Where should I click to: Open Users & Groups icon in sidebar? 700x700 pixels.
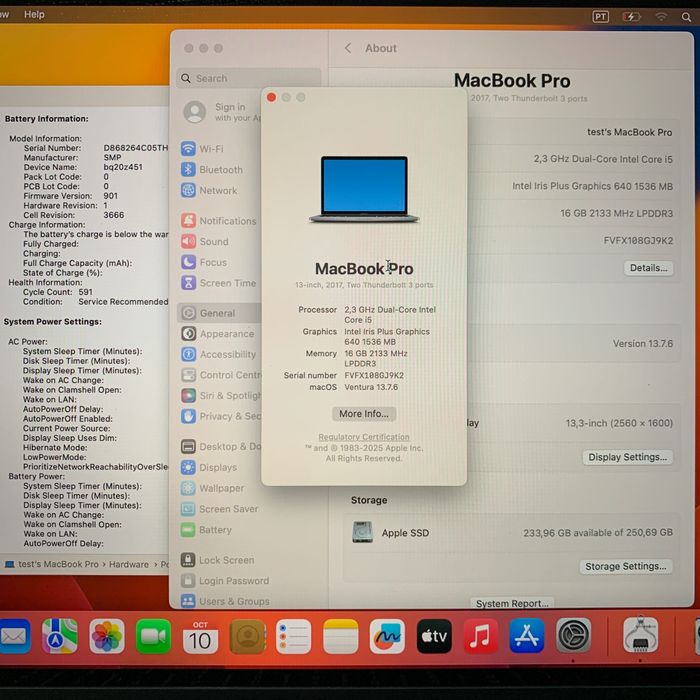coord(188,601)
